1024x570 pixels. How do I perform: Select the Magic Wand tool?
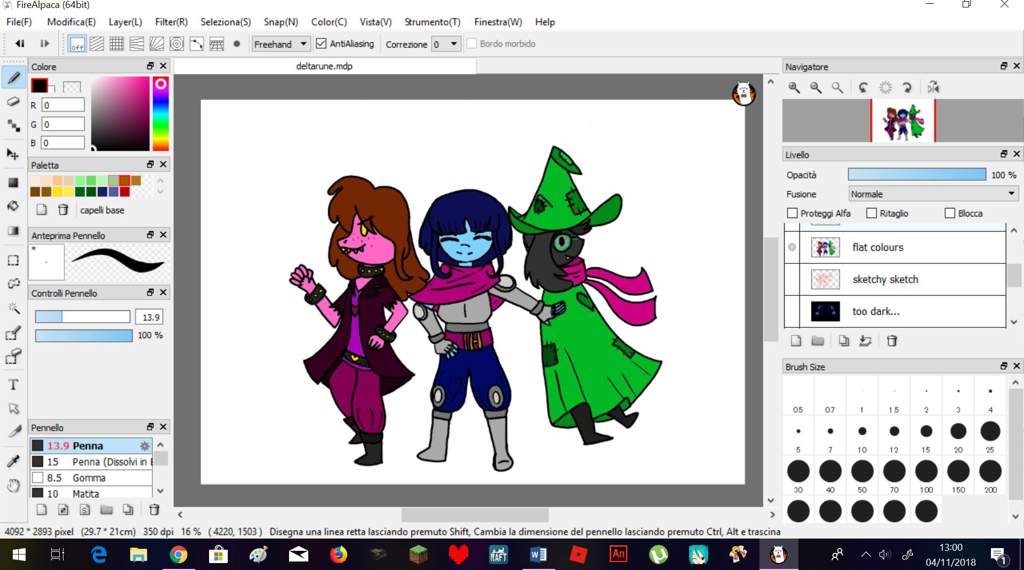coord(13,308)
